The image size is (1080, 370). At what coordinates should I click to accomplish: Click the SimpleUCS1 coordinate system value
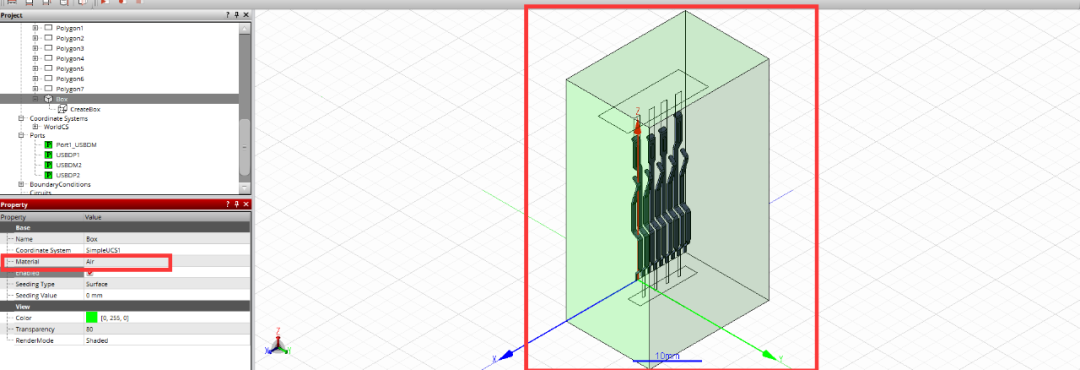coord(103,249)
